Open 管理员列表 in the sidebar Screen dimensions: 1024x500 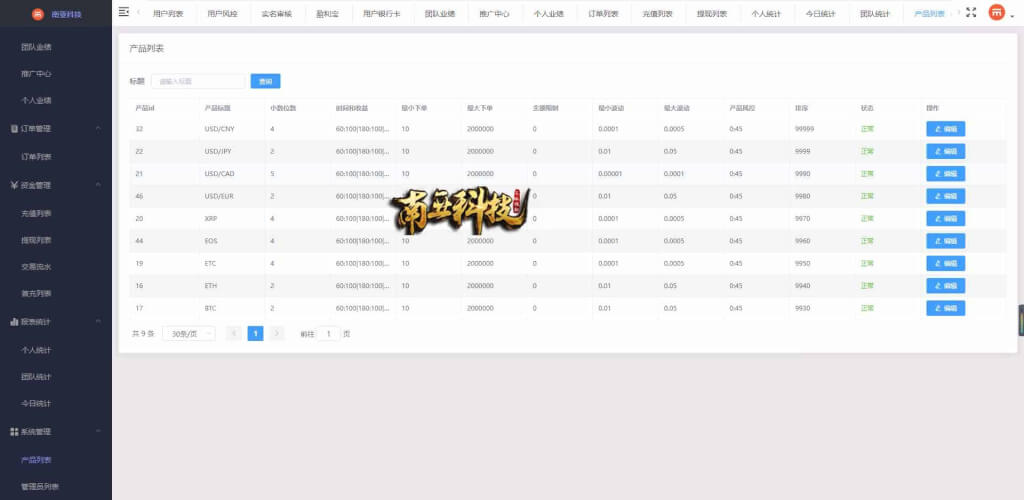(x=40, y=487)
